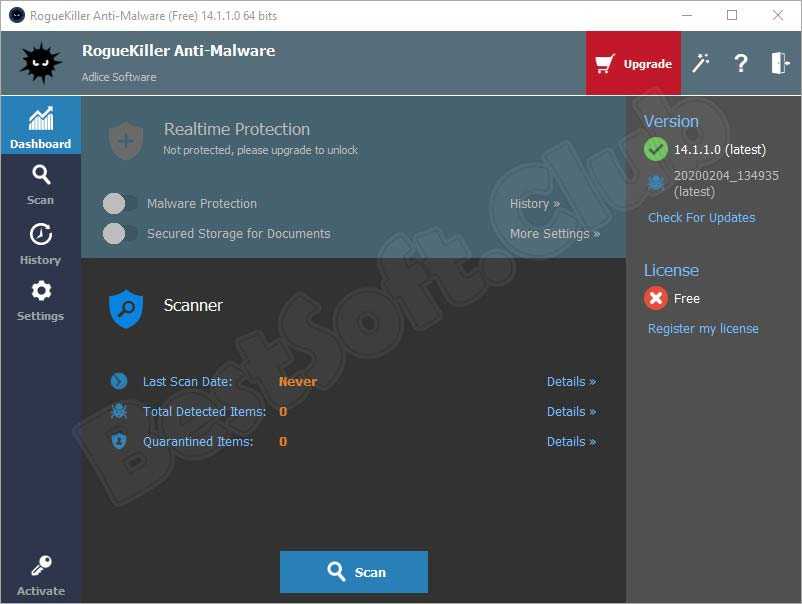The image size is (802, 604).
Task: Open the realtime protection History link
Action: click(534, 204)
